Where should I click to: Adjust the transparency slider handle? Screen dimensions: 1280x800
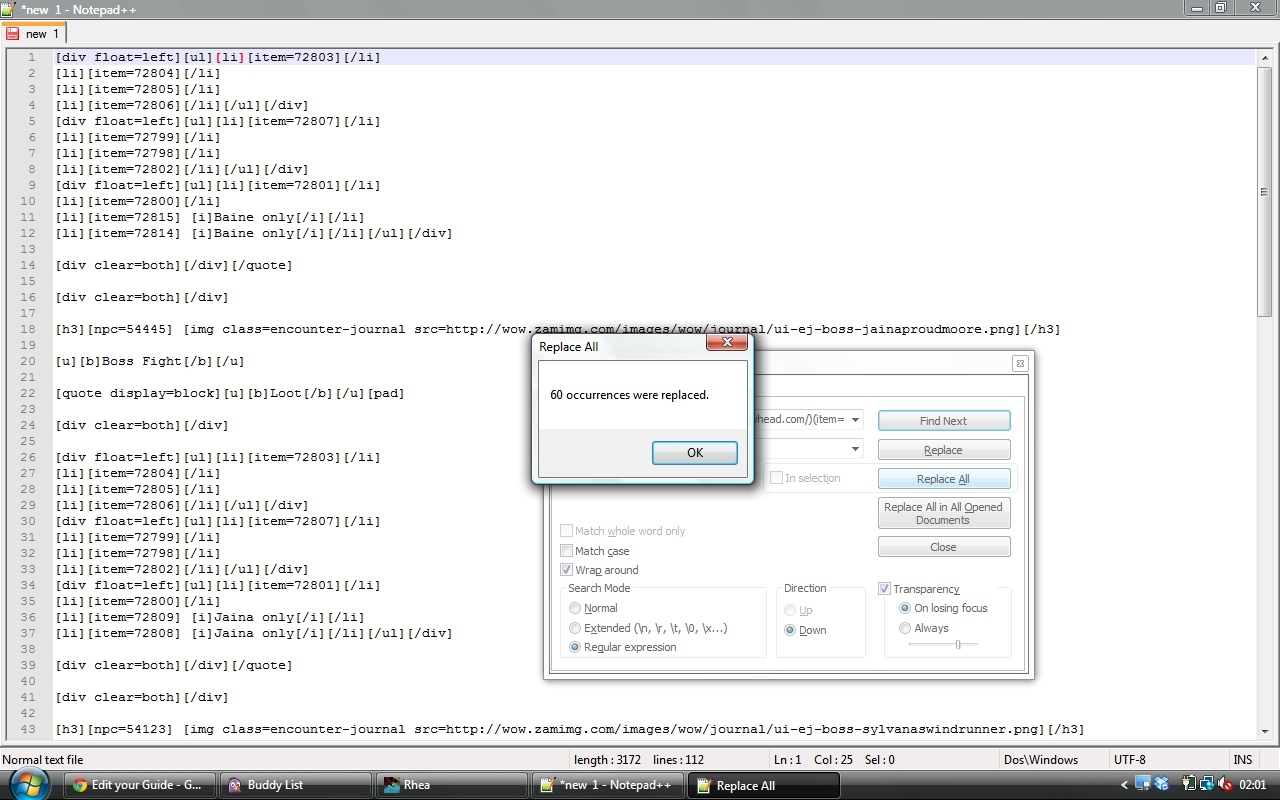click(958, 645)
